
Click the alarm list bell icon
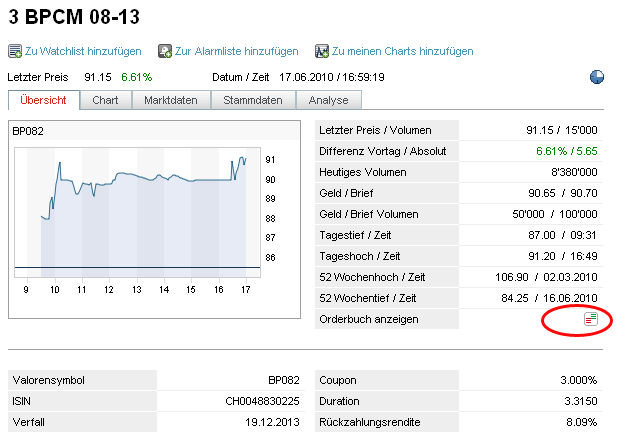pyautogui.click(x=165, y=51)
